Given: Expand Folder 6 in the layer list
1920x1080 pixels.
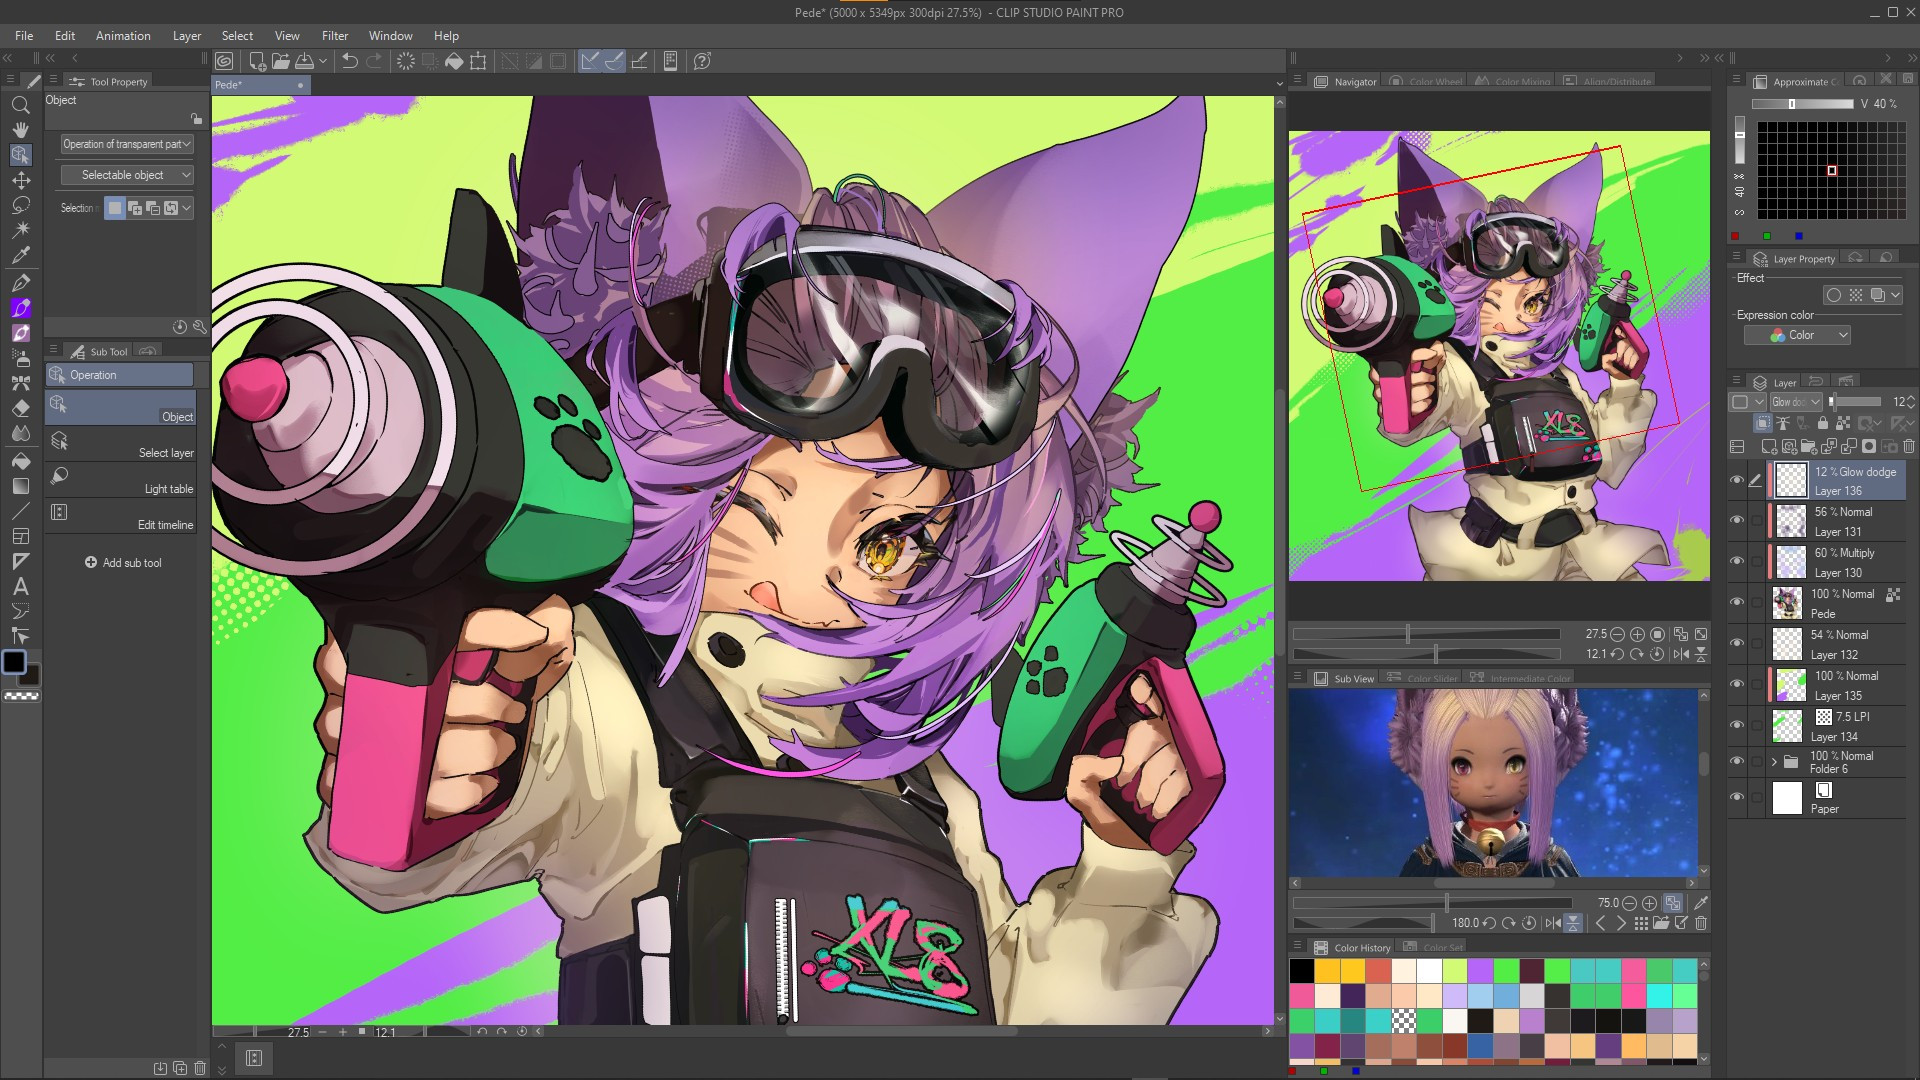Looking at the screenshot, I should (1774, 762).
